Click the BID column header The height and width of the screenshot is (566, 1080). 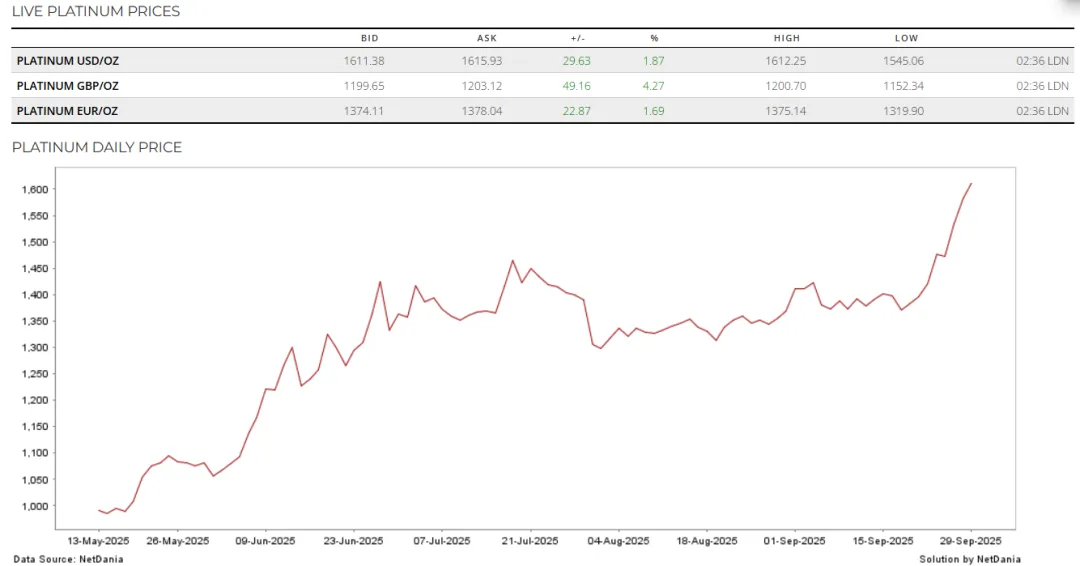(370, 39)
